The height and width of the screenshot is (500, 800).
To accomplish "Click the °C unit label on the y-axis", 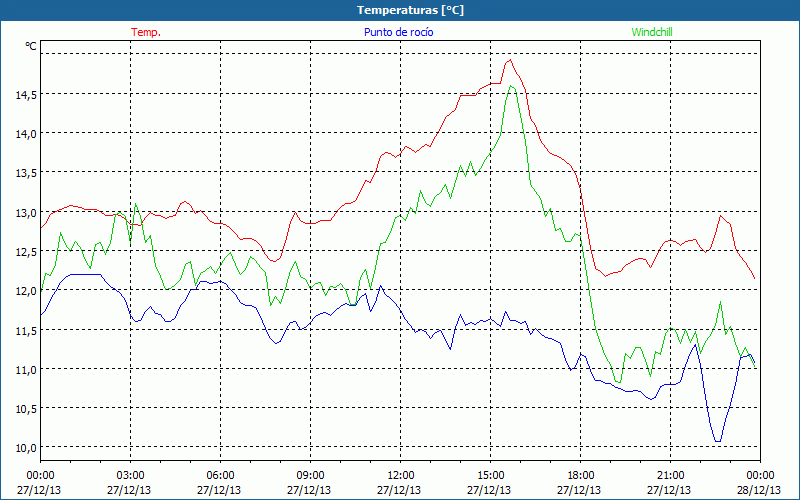I will tap(30, 46).
